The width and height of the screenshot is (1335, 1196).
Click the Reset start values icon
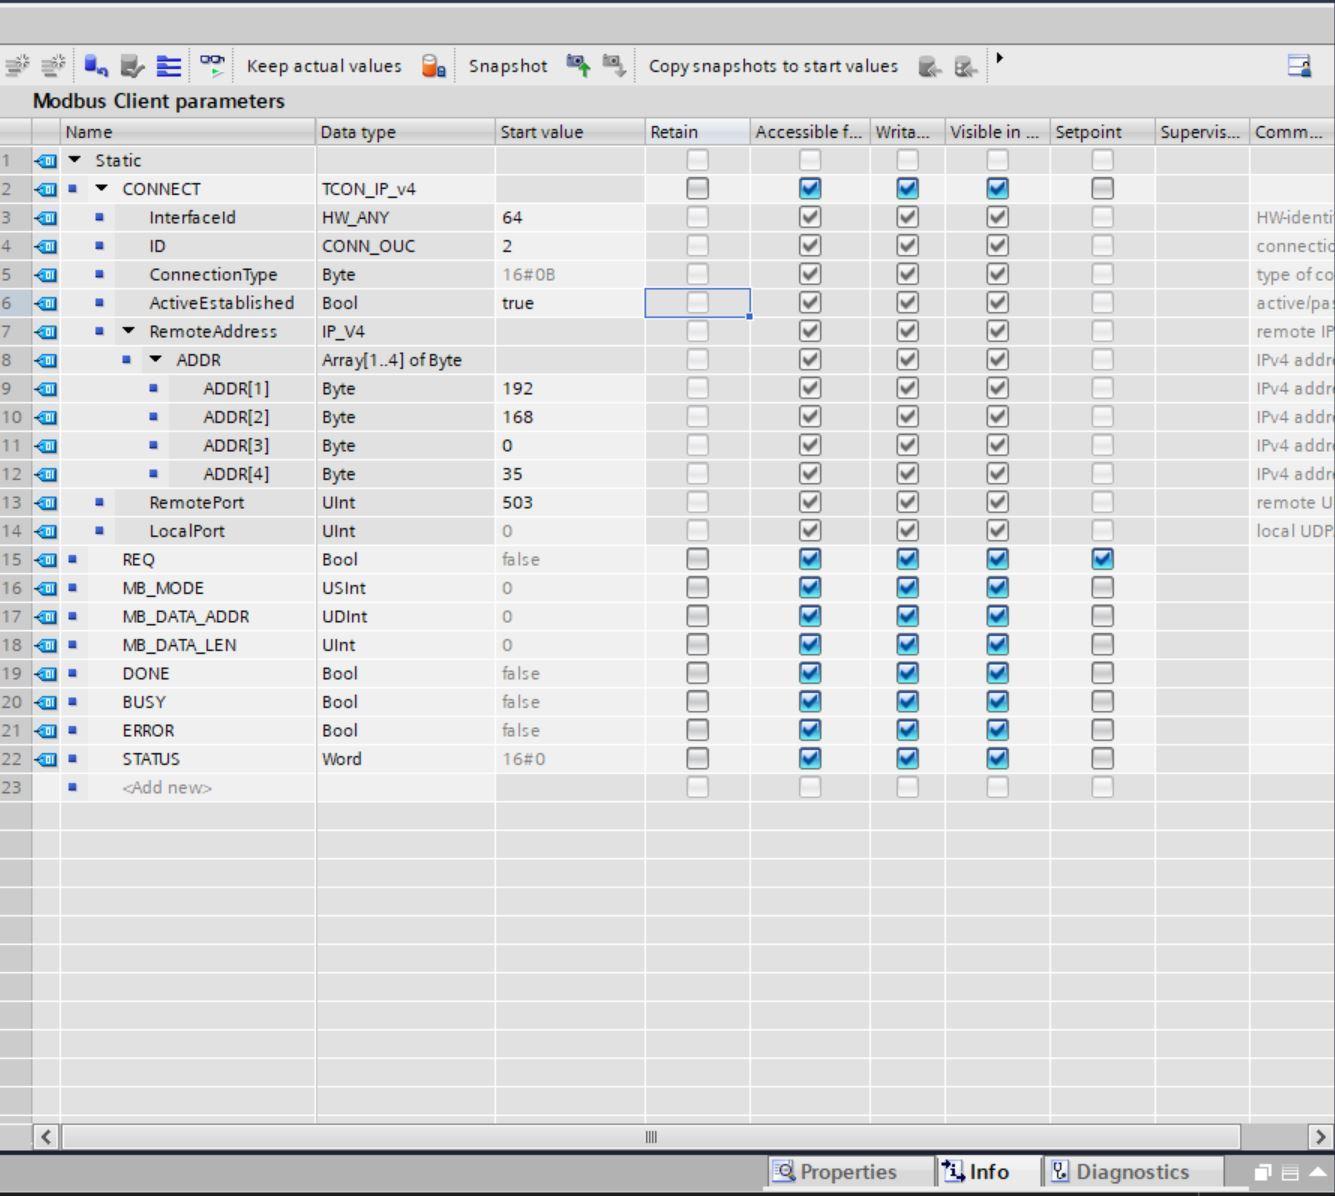pos(97,65)
